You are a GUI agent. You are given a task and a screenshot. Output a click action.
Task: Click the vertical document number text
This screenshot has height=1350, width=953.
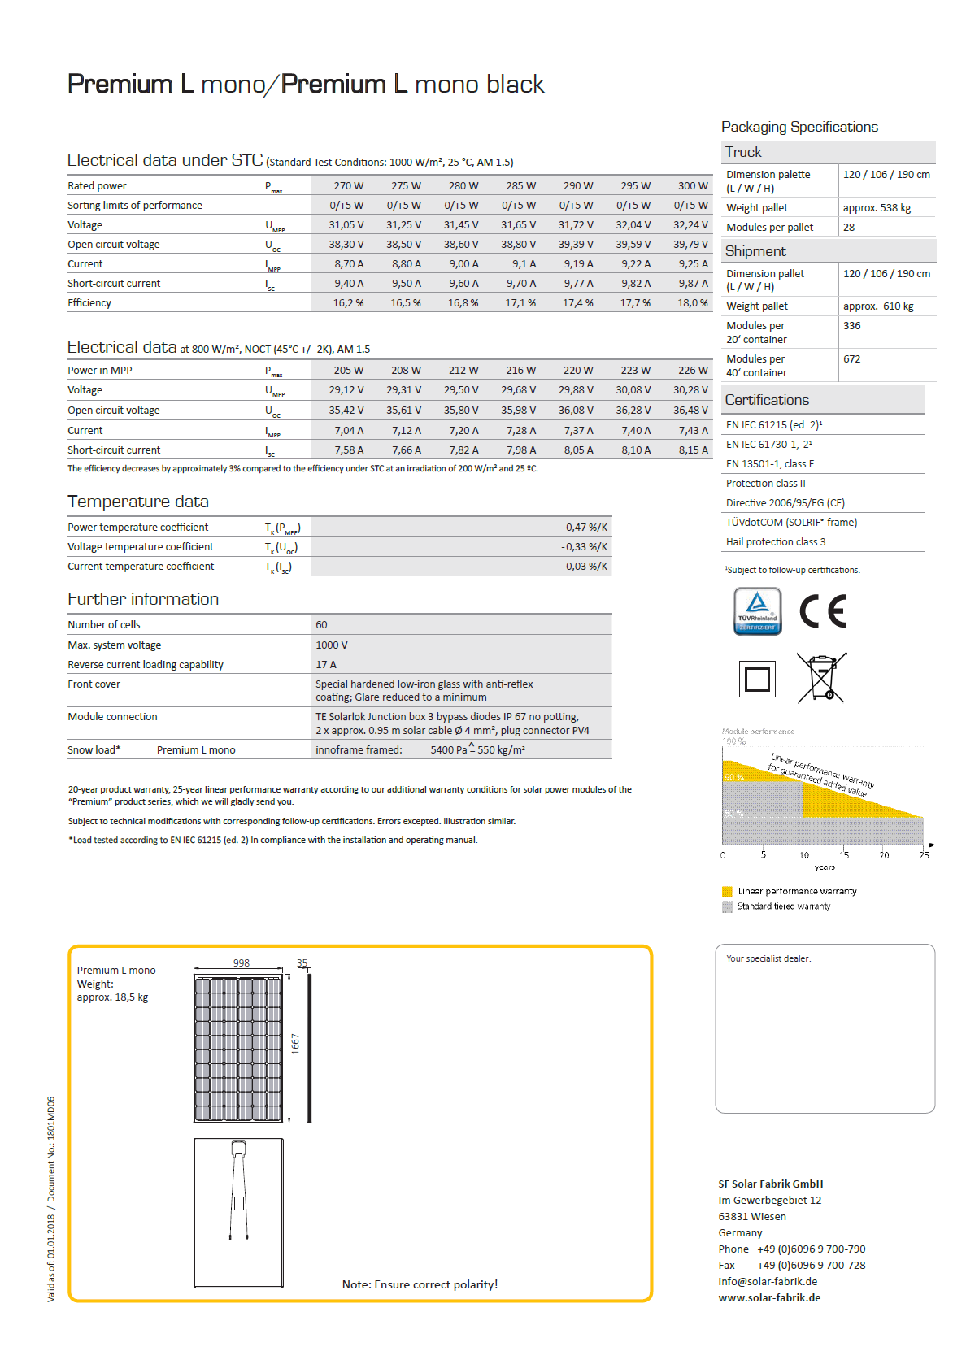click(x=51, y=1199)
